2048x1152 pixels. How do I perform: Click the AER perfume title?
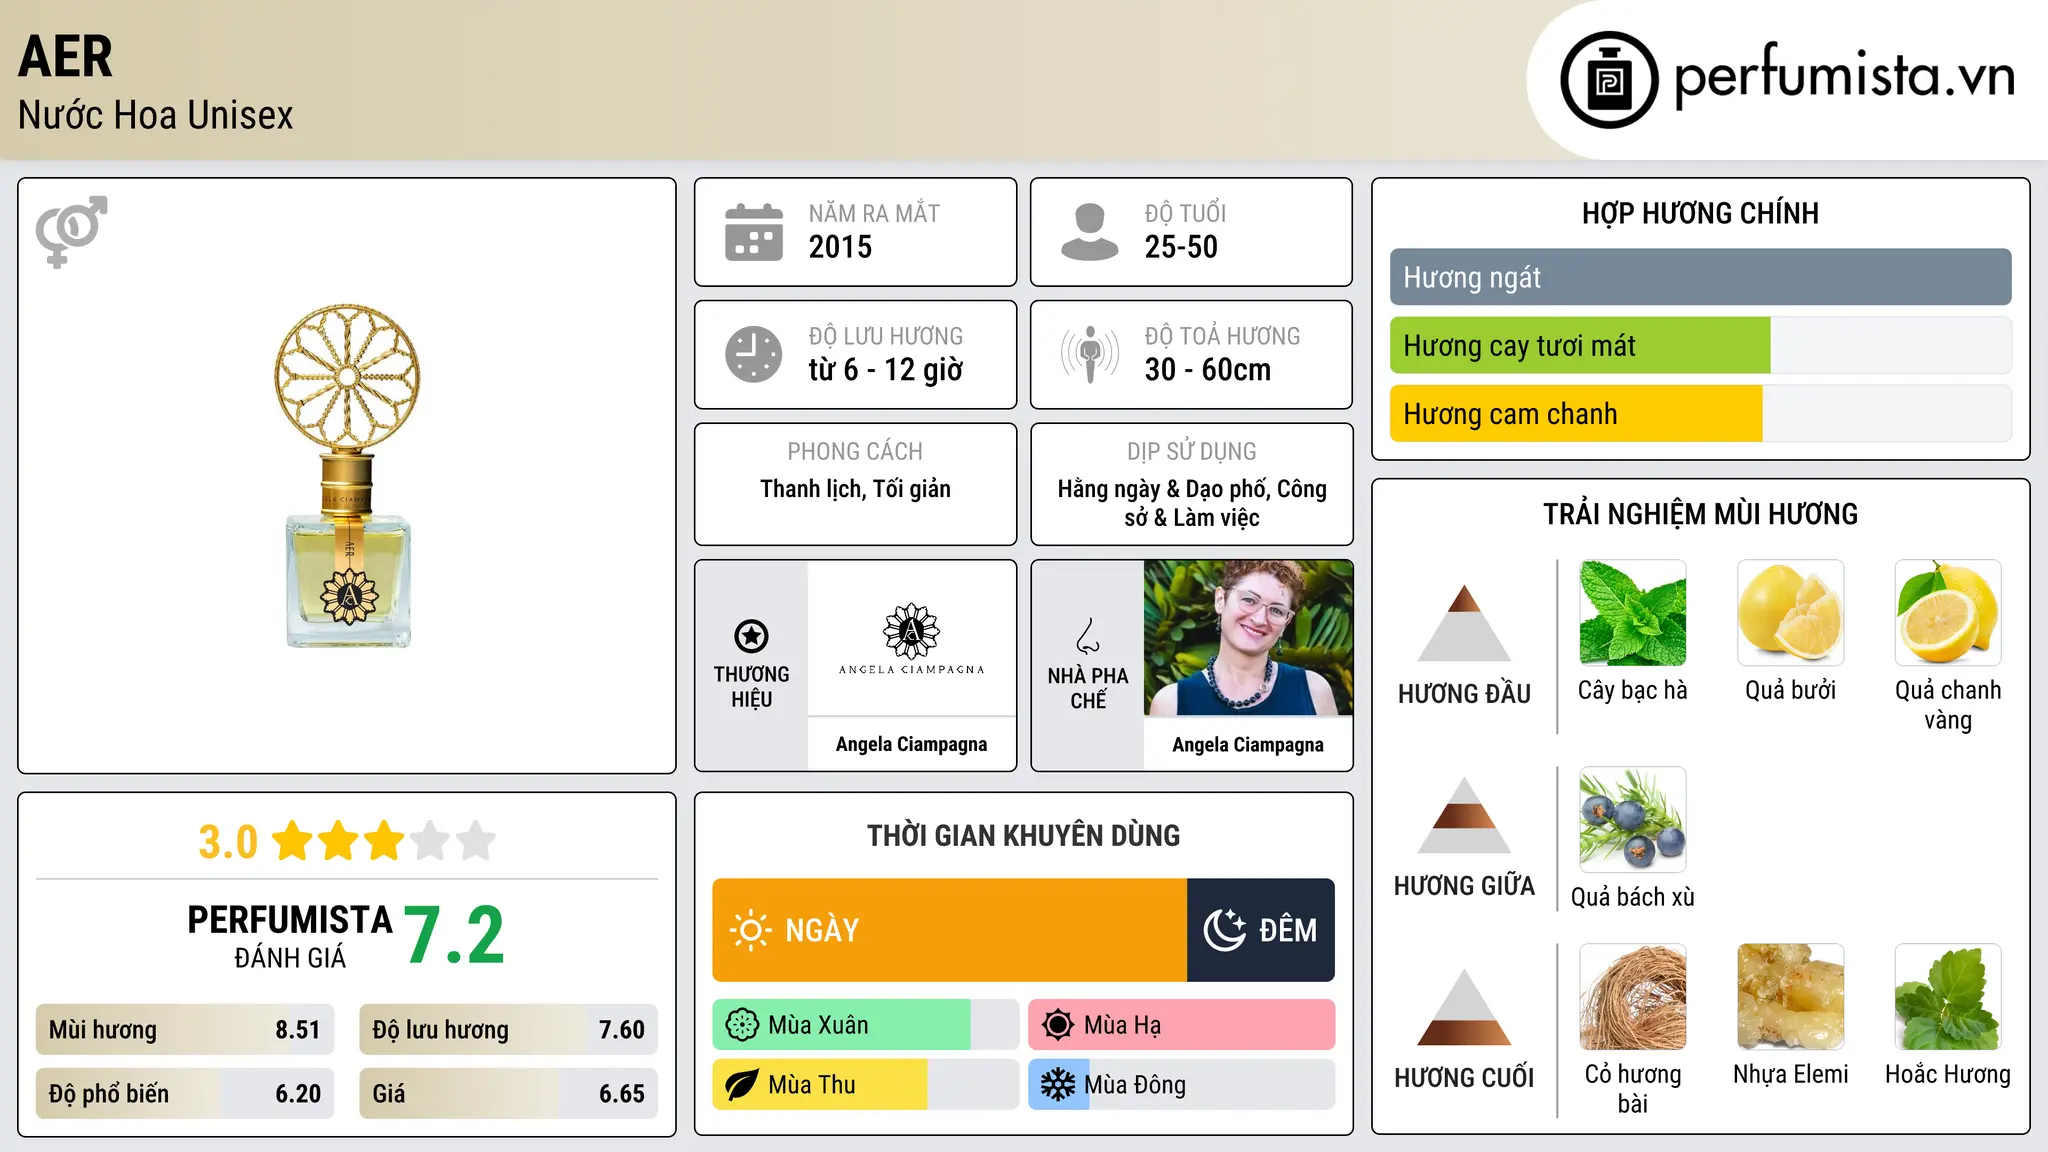(x=65, y=56)
